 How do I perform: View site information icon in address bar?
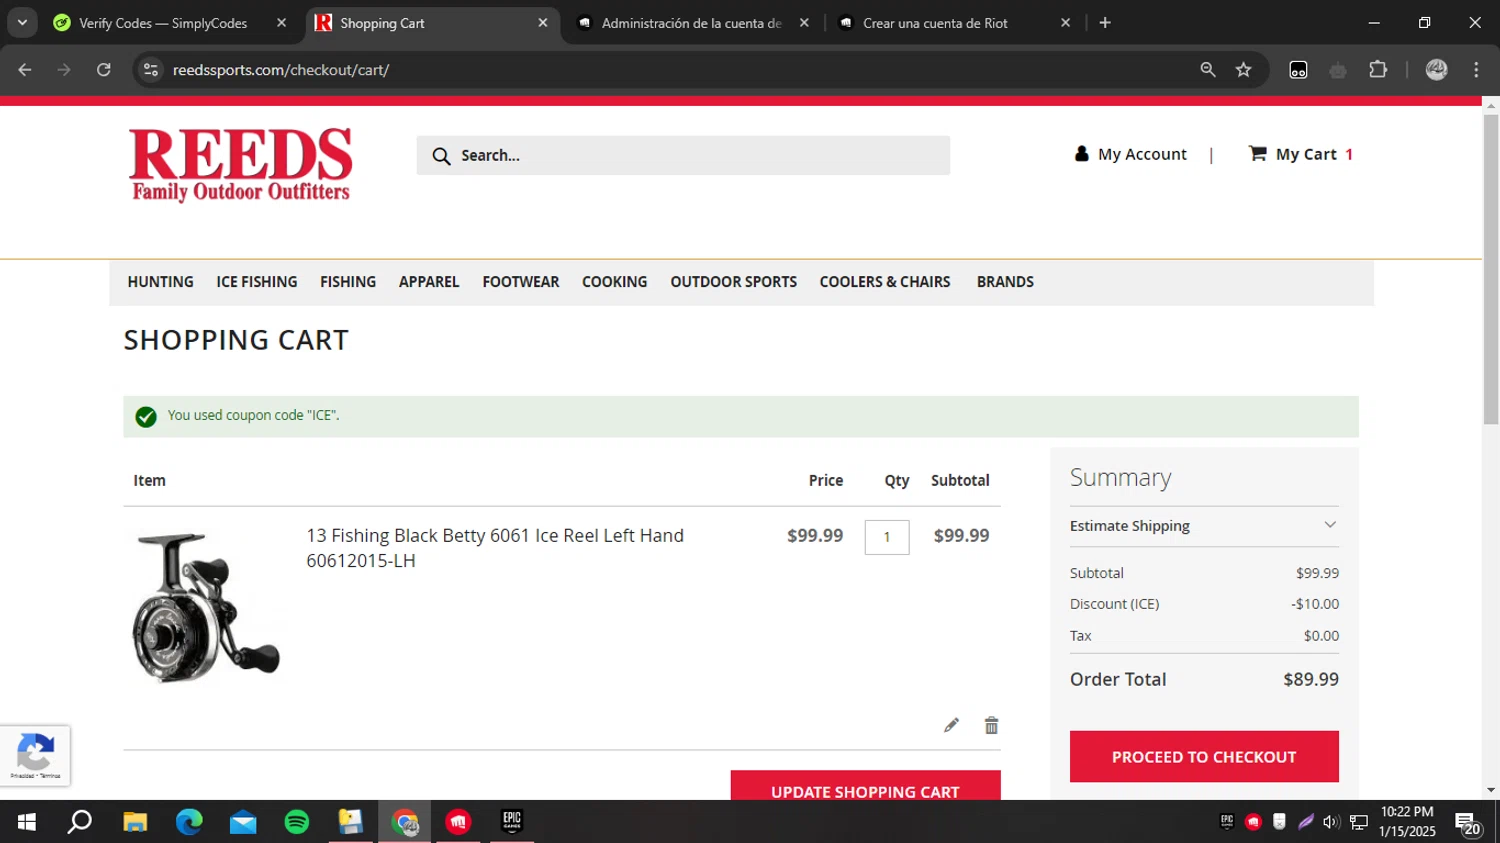(151, 70)
